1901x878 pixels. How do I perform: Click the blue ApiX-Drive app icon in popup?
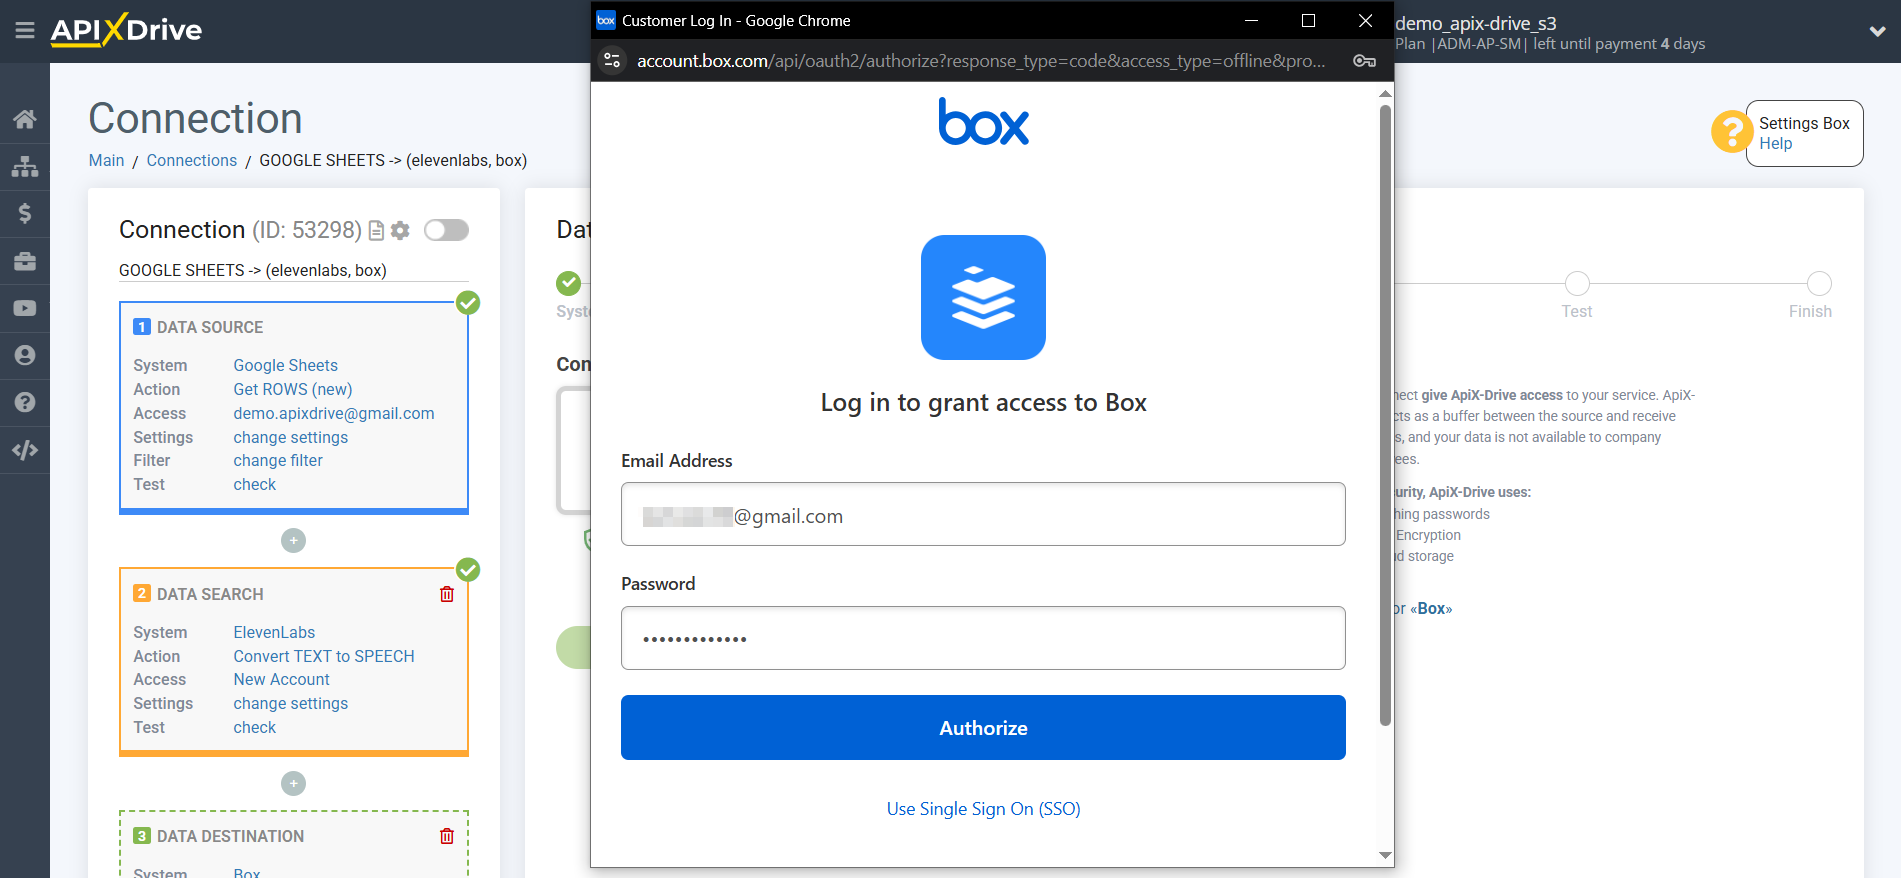click(983, 297)
